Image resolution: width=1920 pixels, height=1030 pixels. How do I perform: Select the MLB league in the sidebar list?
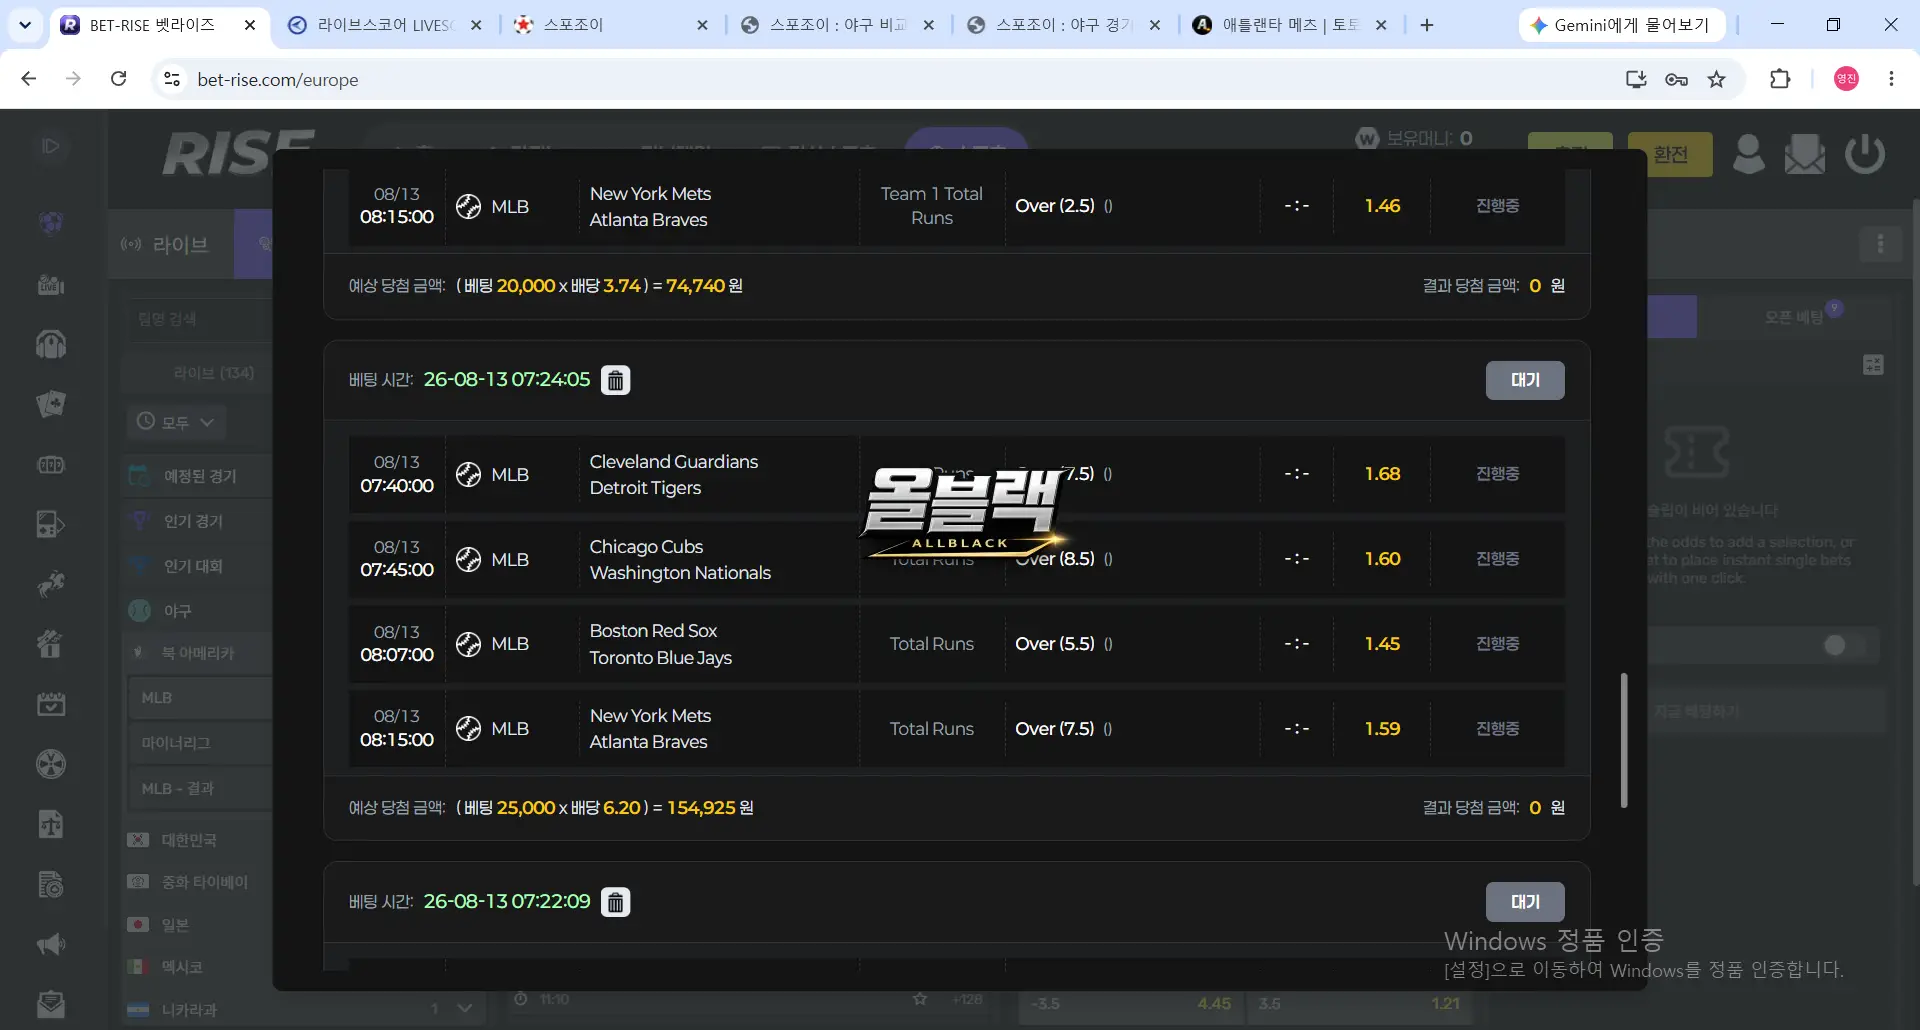(x=200, y=698)
